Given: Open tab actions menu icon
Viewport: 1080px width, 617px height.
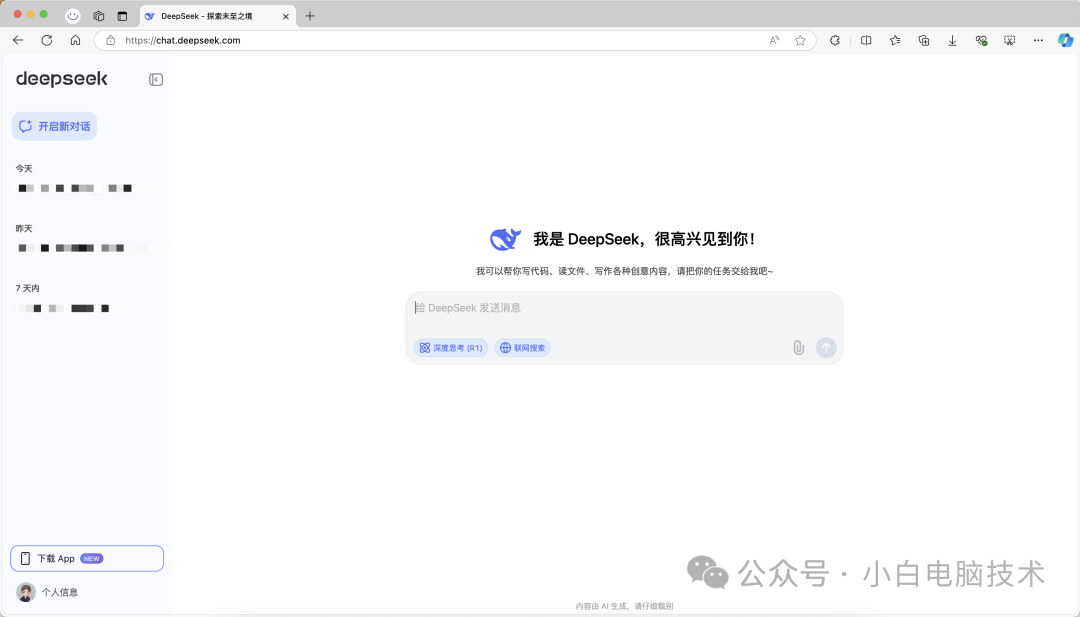Looking at the screenshot, I should [x=122, y=16].
